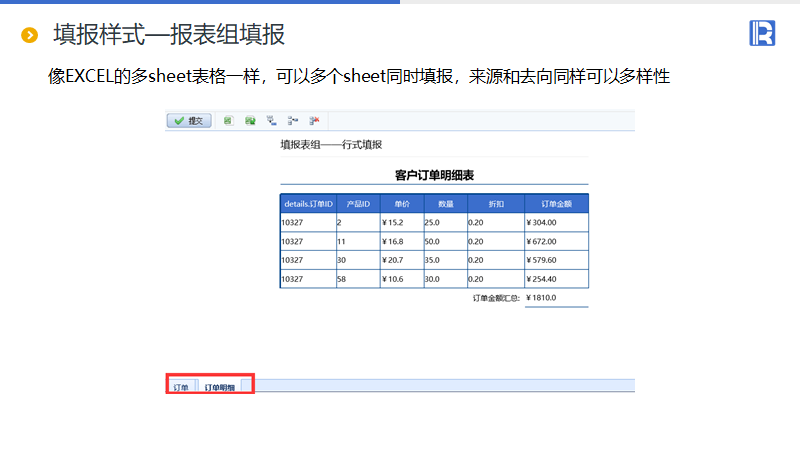Screen dimensions: 800x450
Task: Click the orange arrow bullet beside title
Action: (x=30, y=35)
